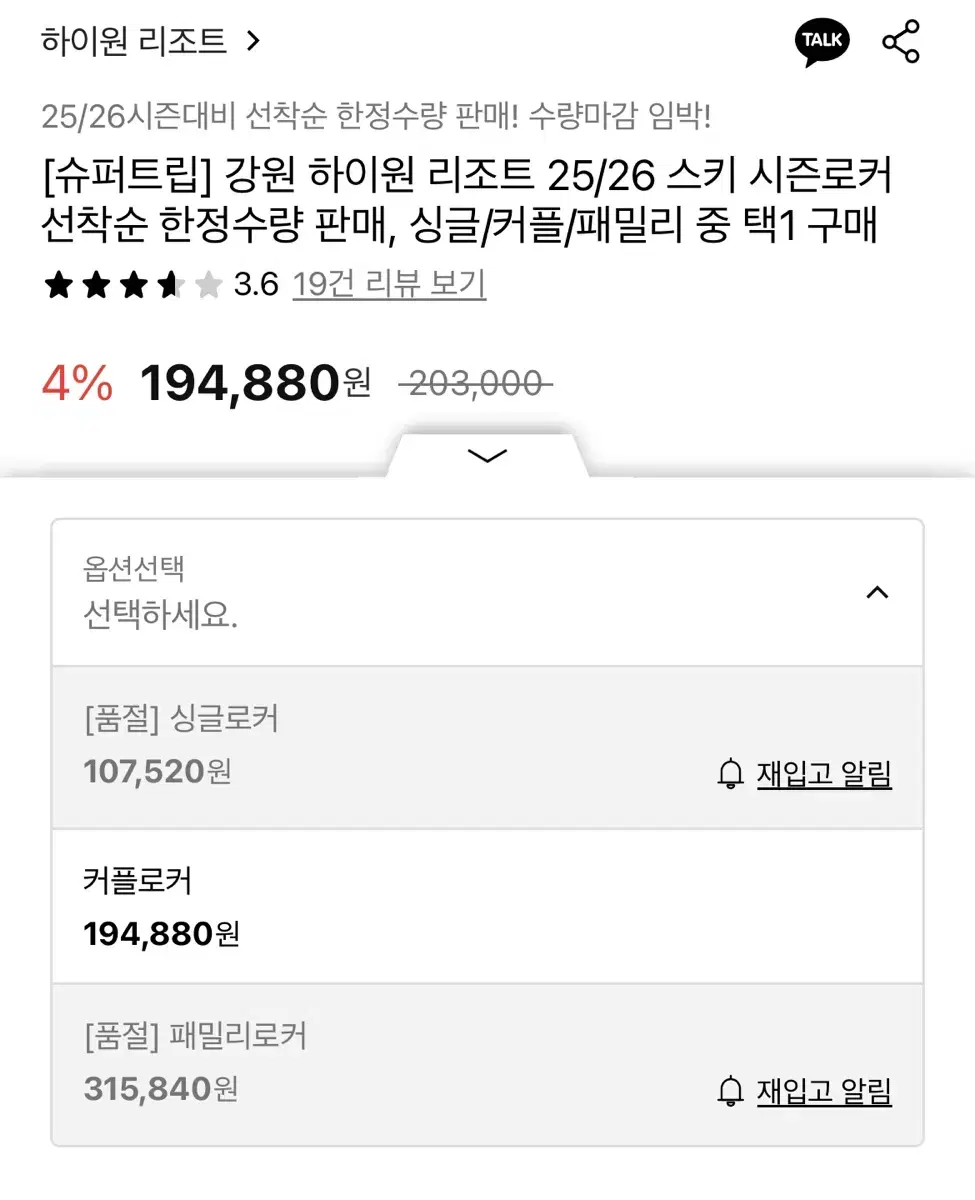Open the 하이원 리조트 brand page
975x1200 pixels.
134,42
